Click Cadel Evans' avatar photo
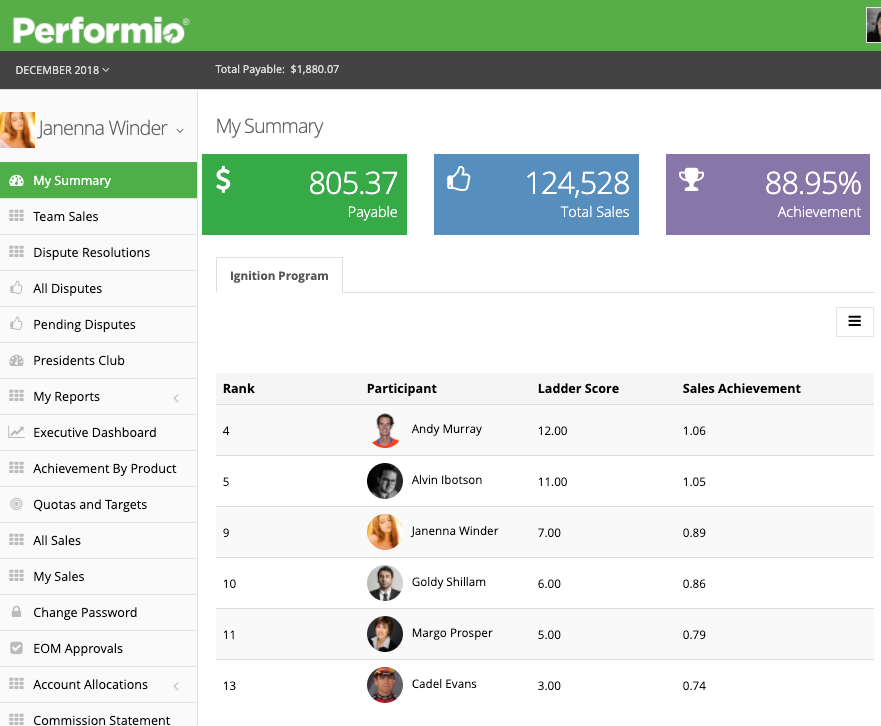The image size is (881, 726). 385,685
